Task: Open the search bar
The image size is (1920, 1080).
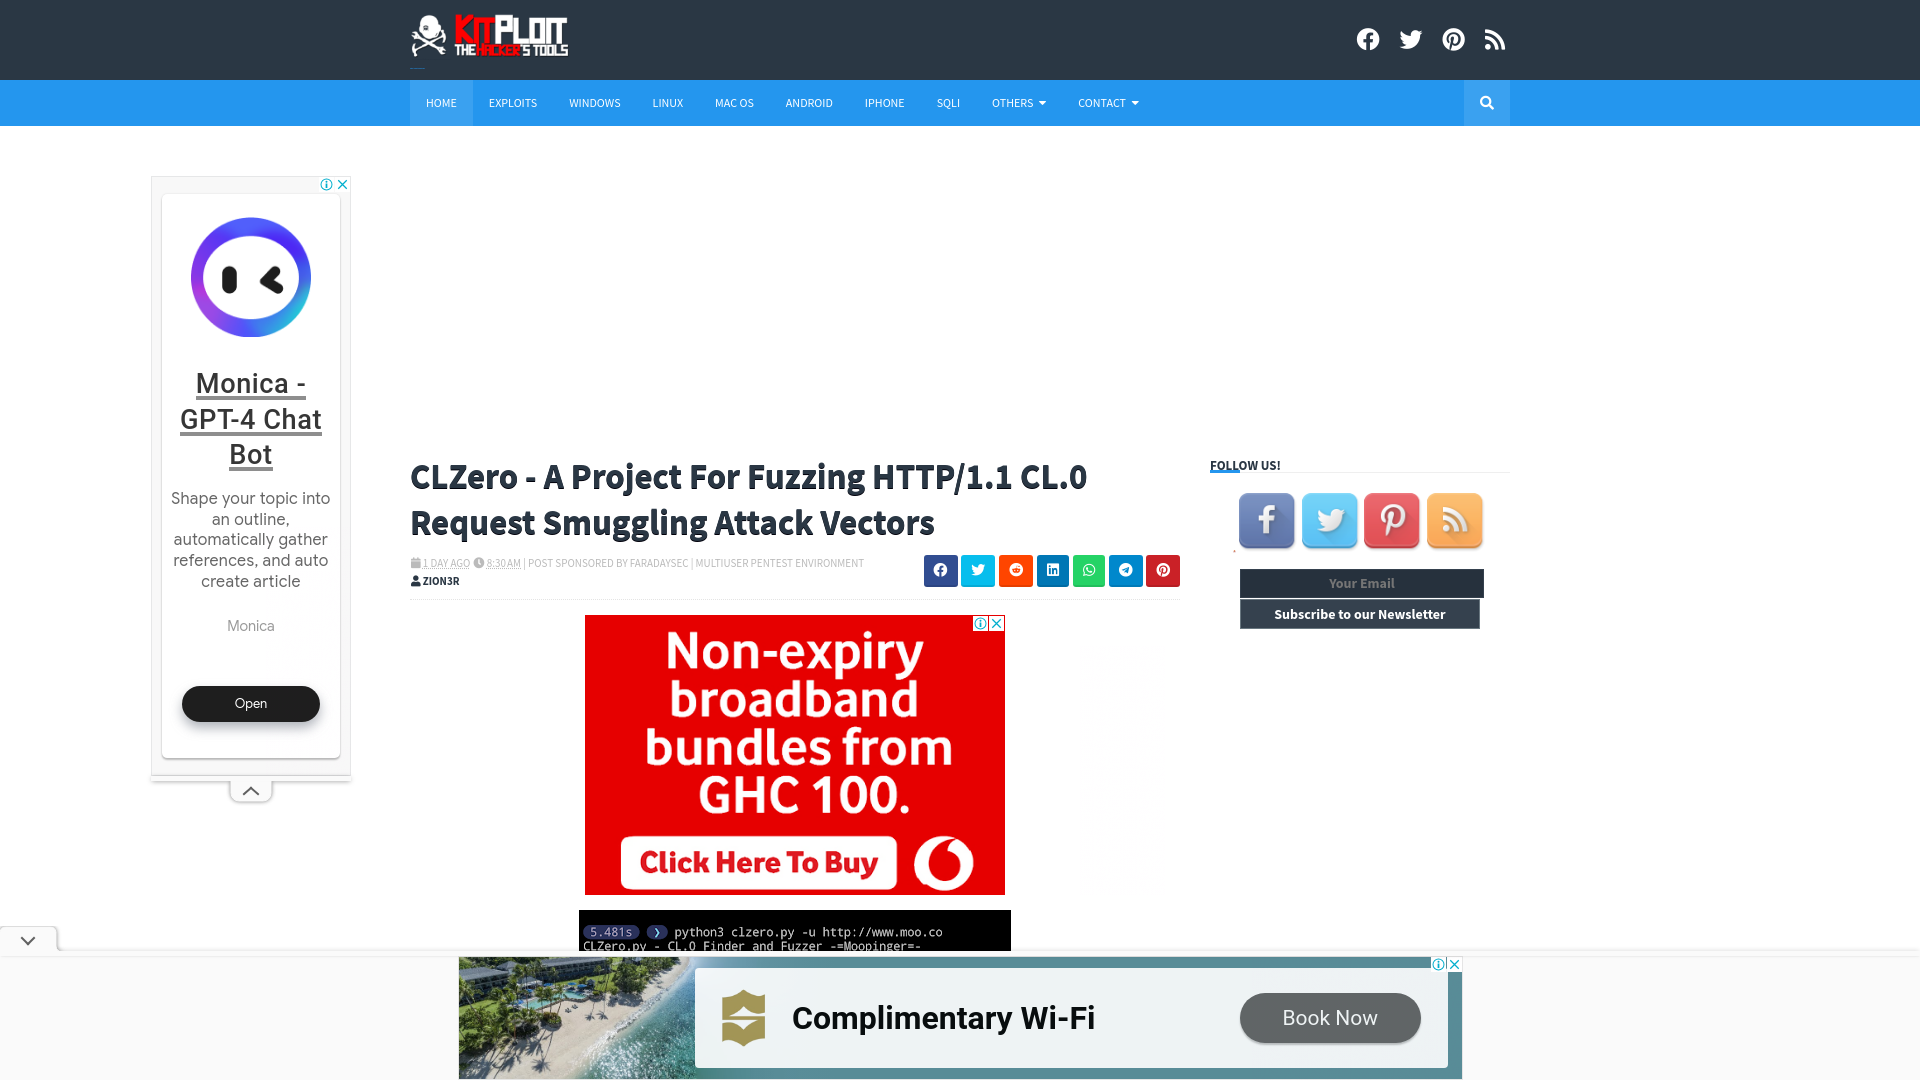Action: click(1486, 103)
